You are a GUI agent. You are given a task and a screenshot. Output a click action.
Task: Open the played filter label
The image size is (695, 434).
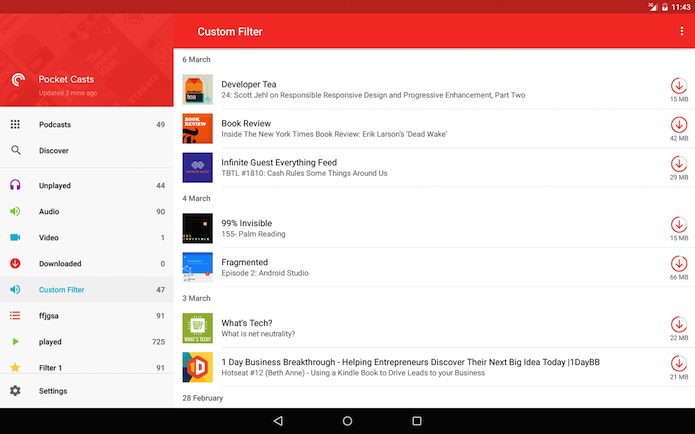(x=50, y=342)
